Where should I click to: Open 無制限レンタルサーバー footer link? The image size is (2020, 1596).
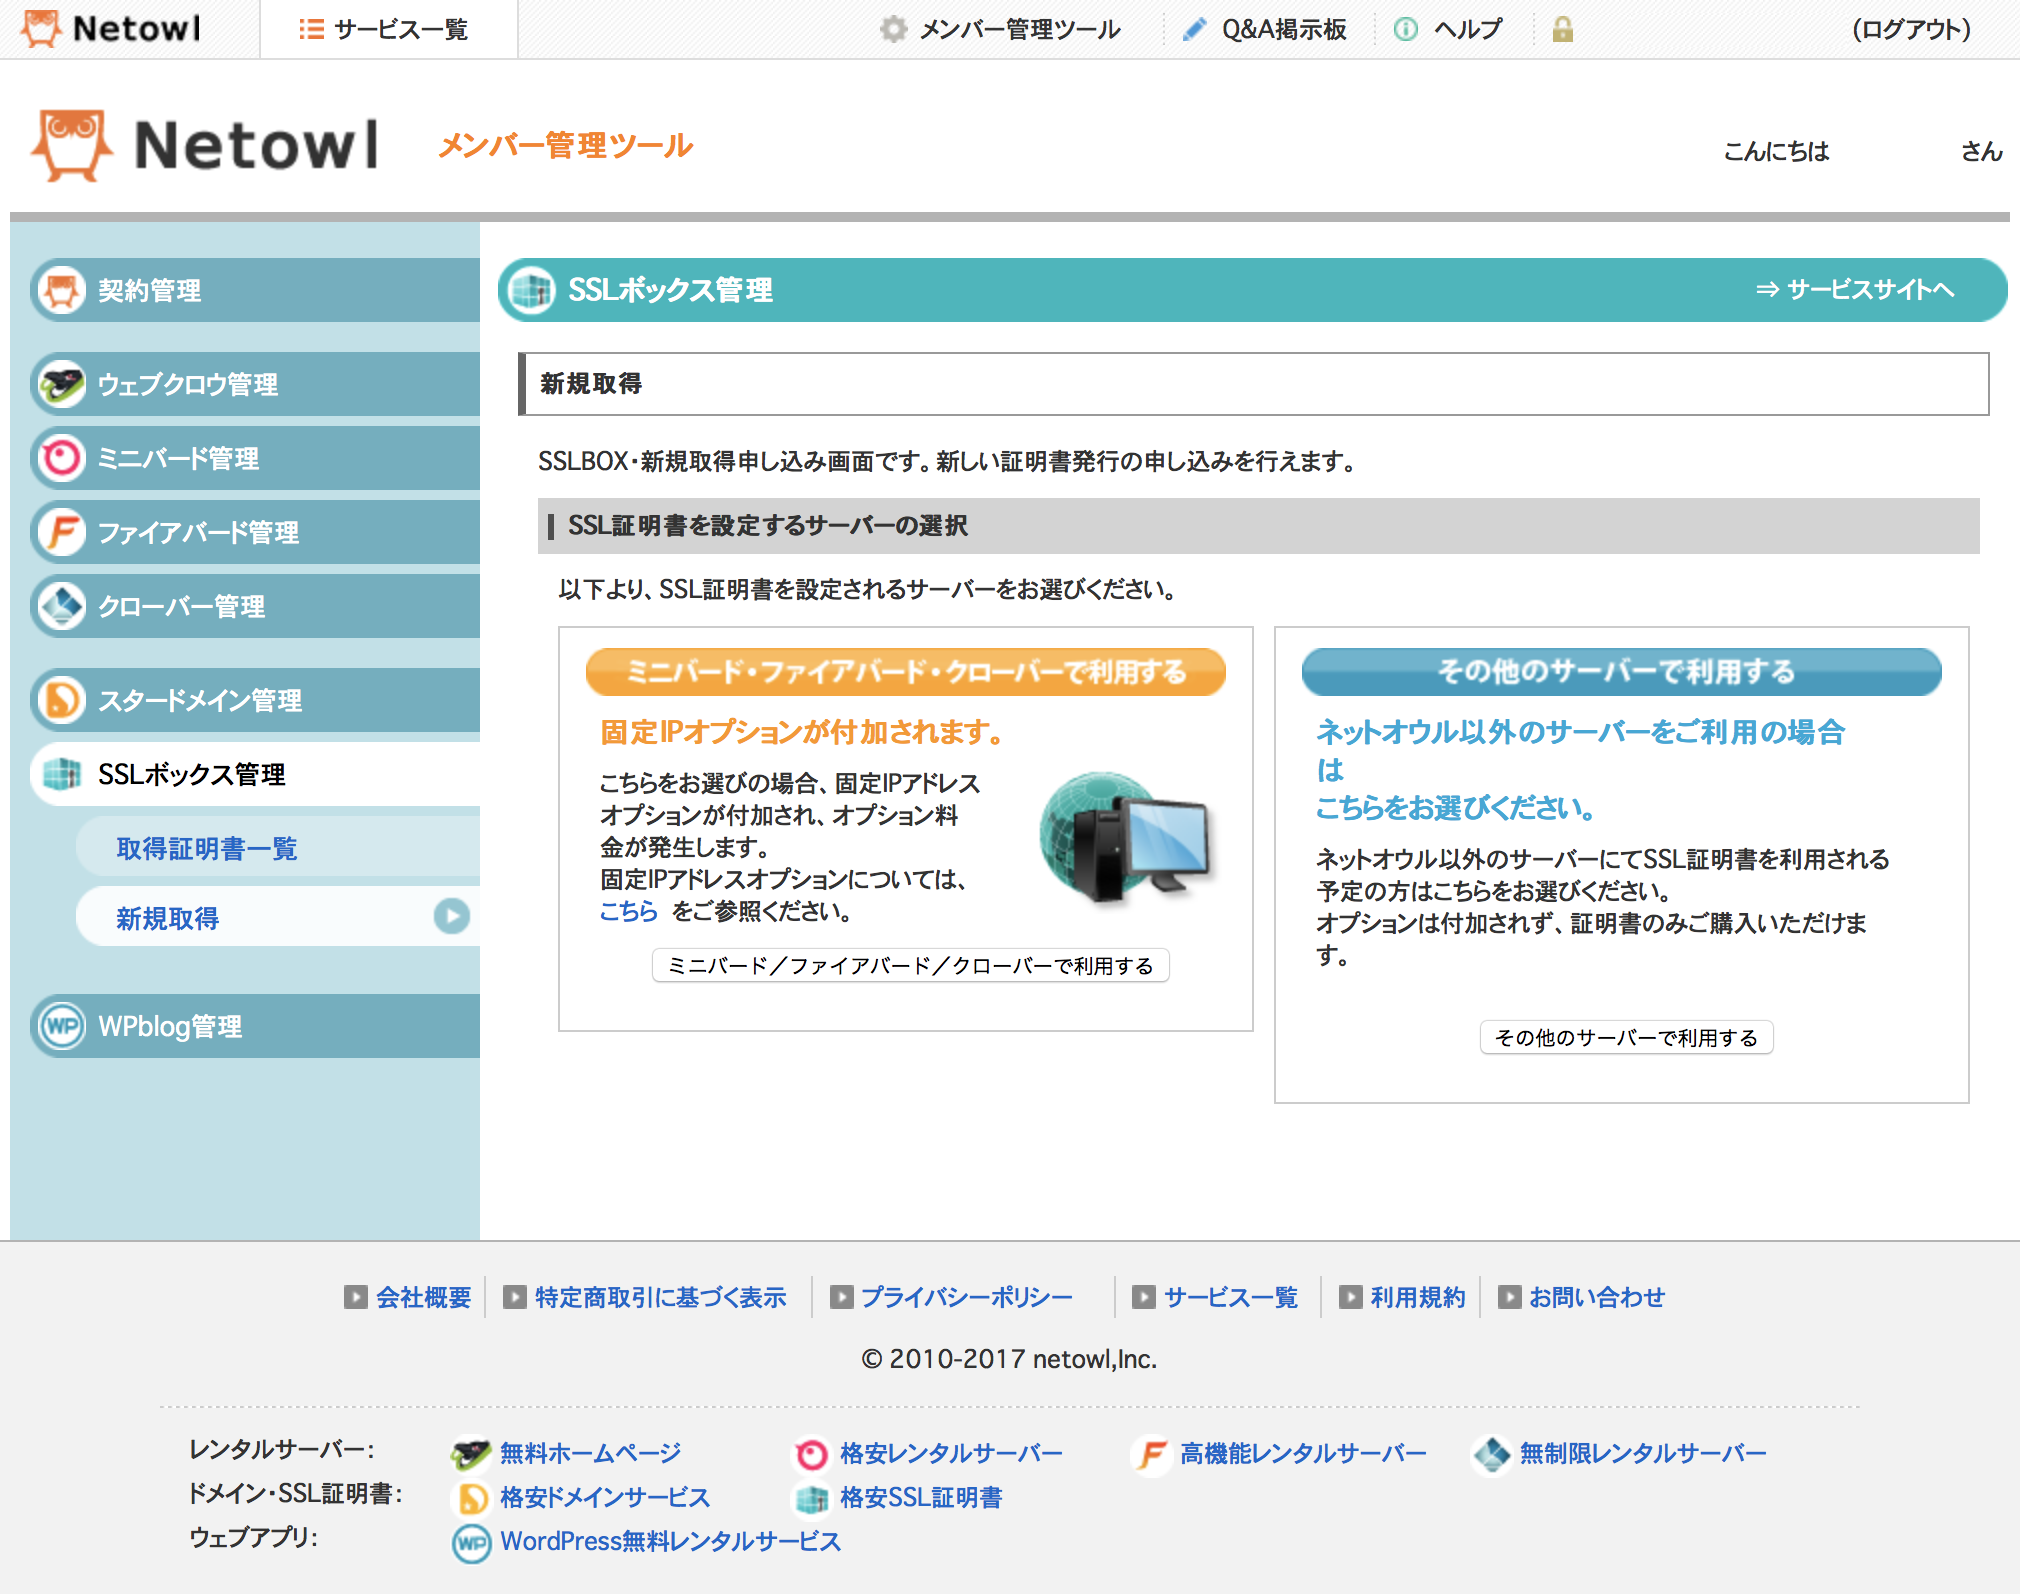point(1643,1453)
